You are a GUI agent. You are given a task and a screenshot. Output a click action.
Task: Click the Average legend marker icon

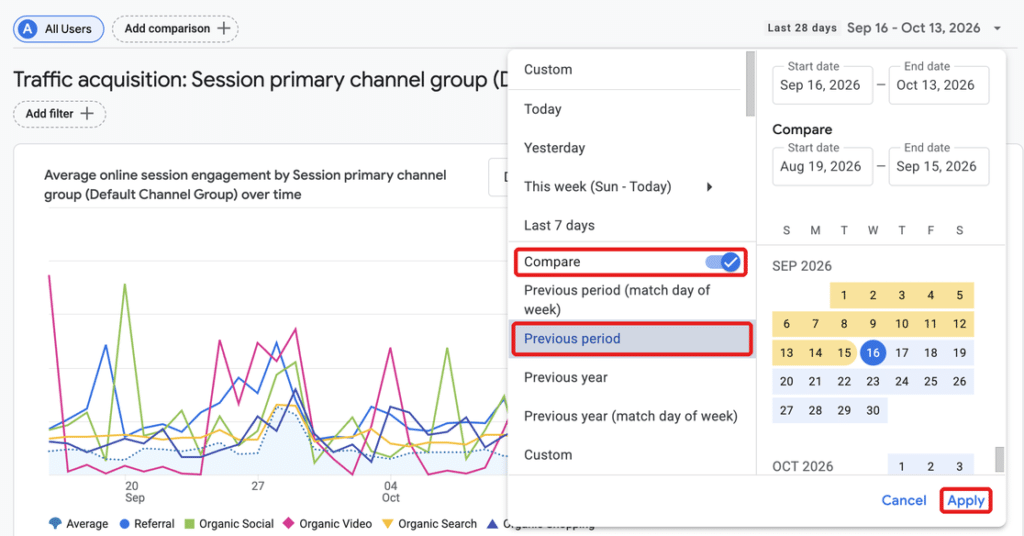tap(56, 524)
